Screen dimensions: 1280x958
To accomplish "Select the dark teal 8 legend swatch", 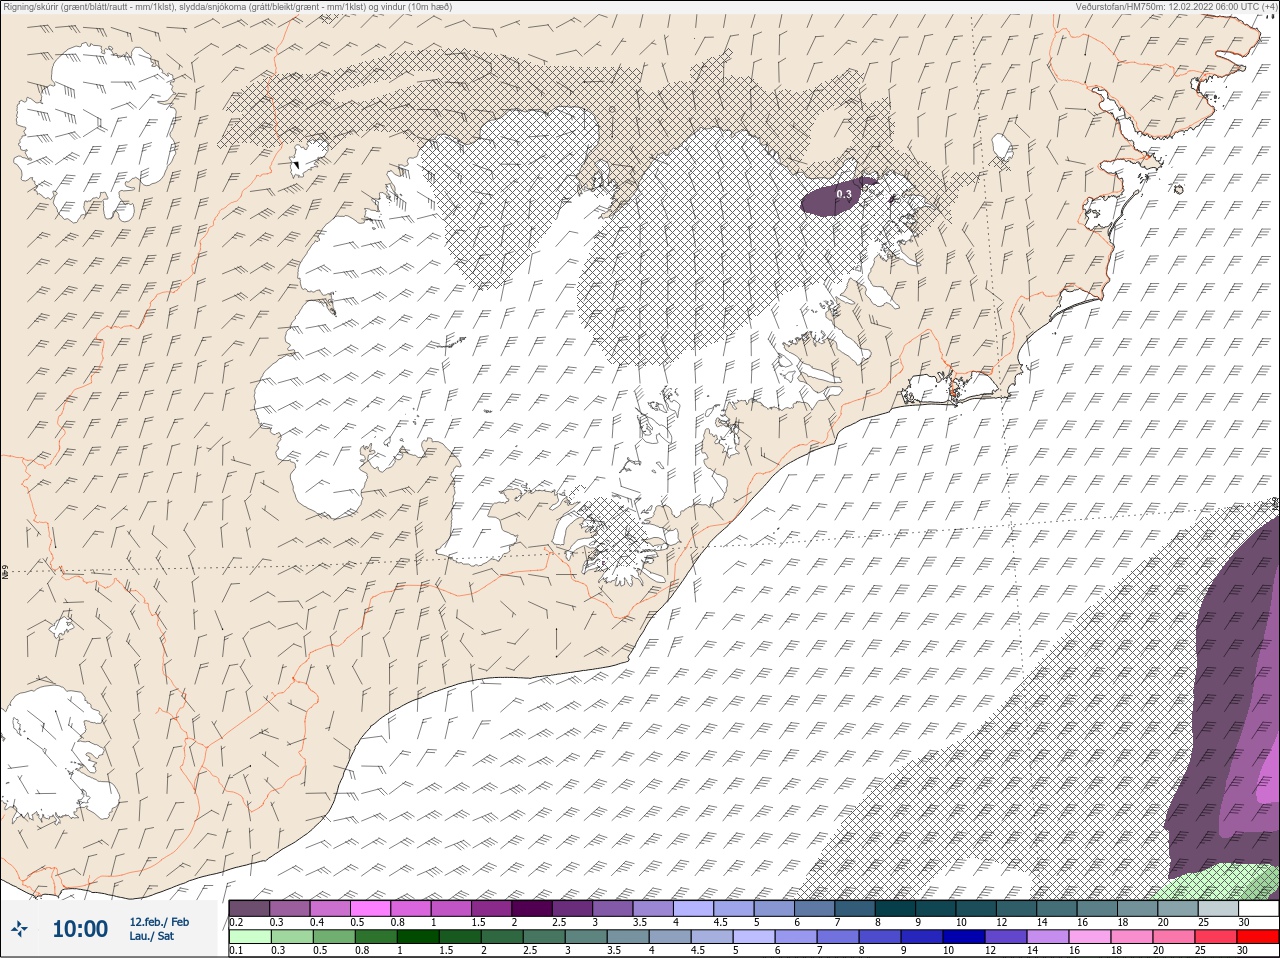I will (894, 908).
